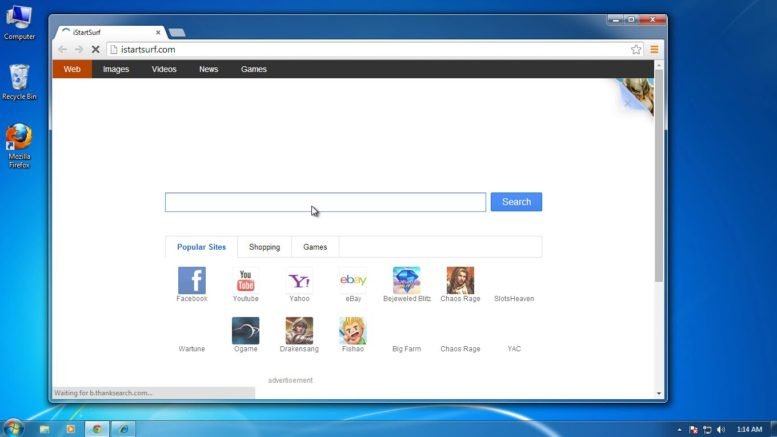Open the Wartune link
Image resolution: width=777 pixels, height=437 pixels.
(192, 349)
